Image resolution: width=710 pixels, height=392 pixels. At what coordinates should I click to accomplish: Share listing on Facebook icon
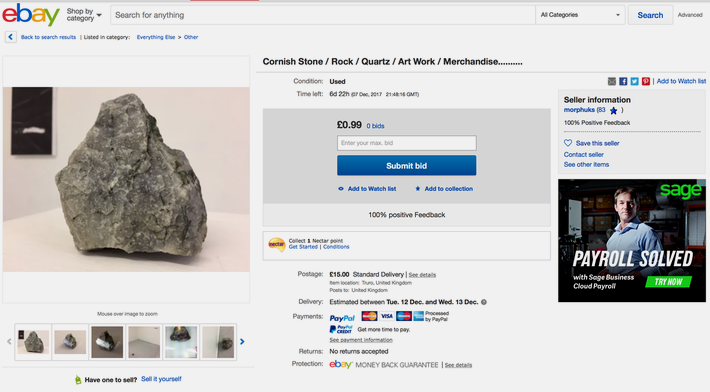[x=623, y=81]
